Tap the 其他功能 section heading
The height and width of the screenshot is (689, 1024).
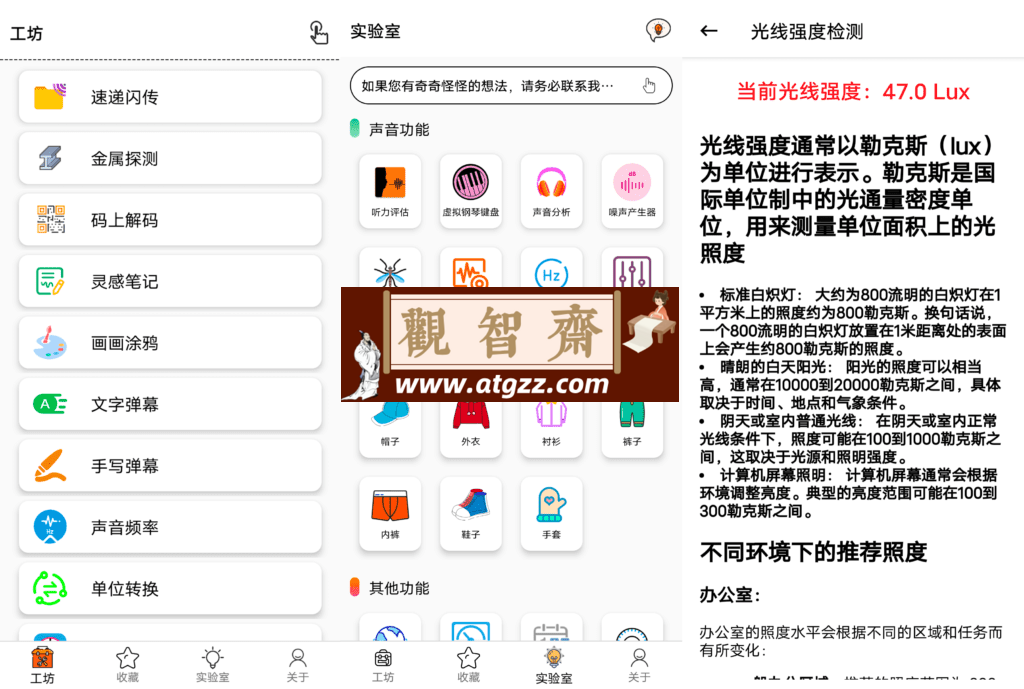pos(399,588)
